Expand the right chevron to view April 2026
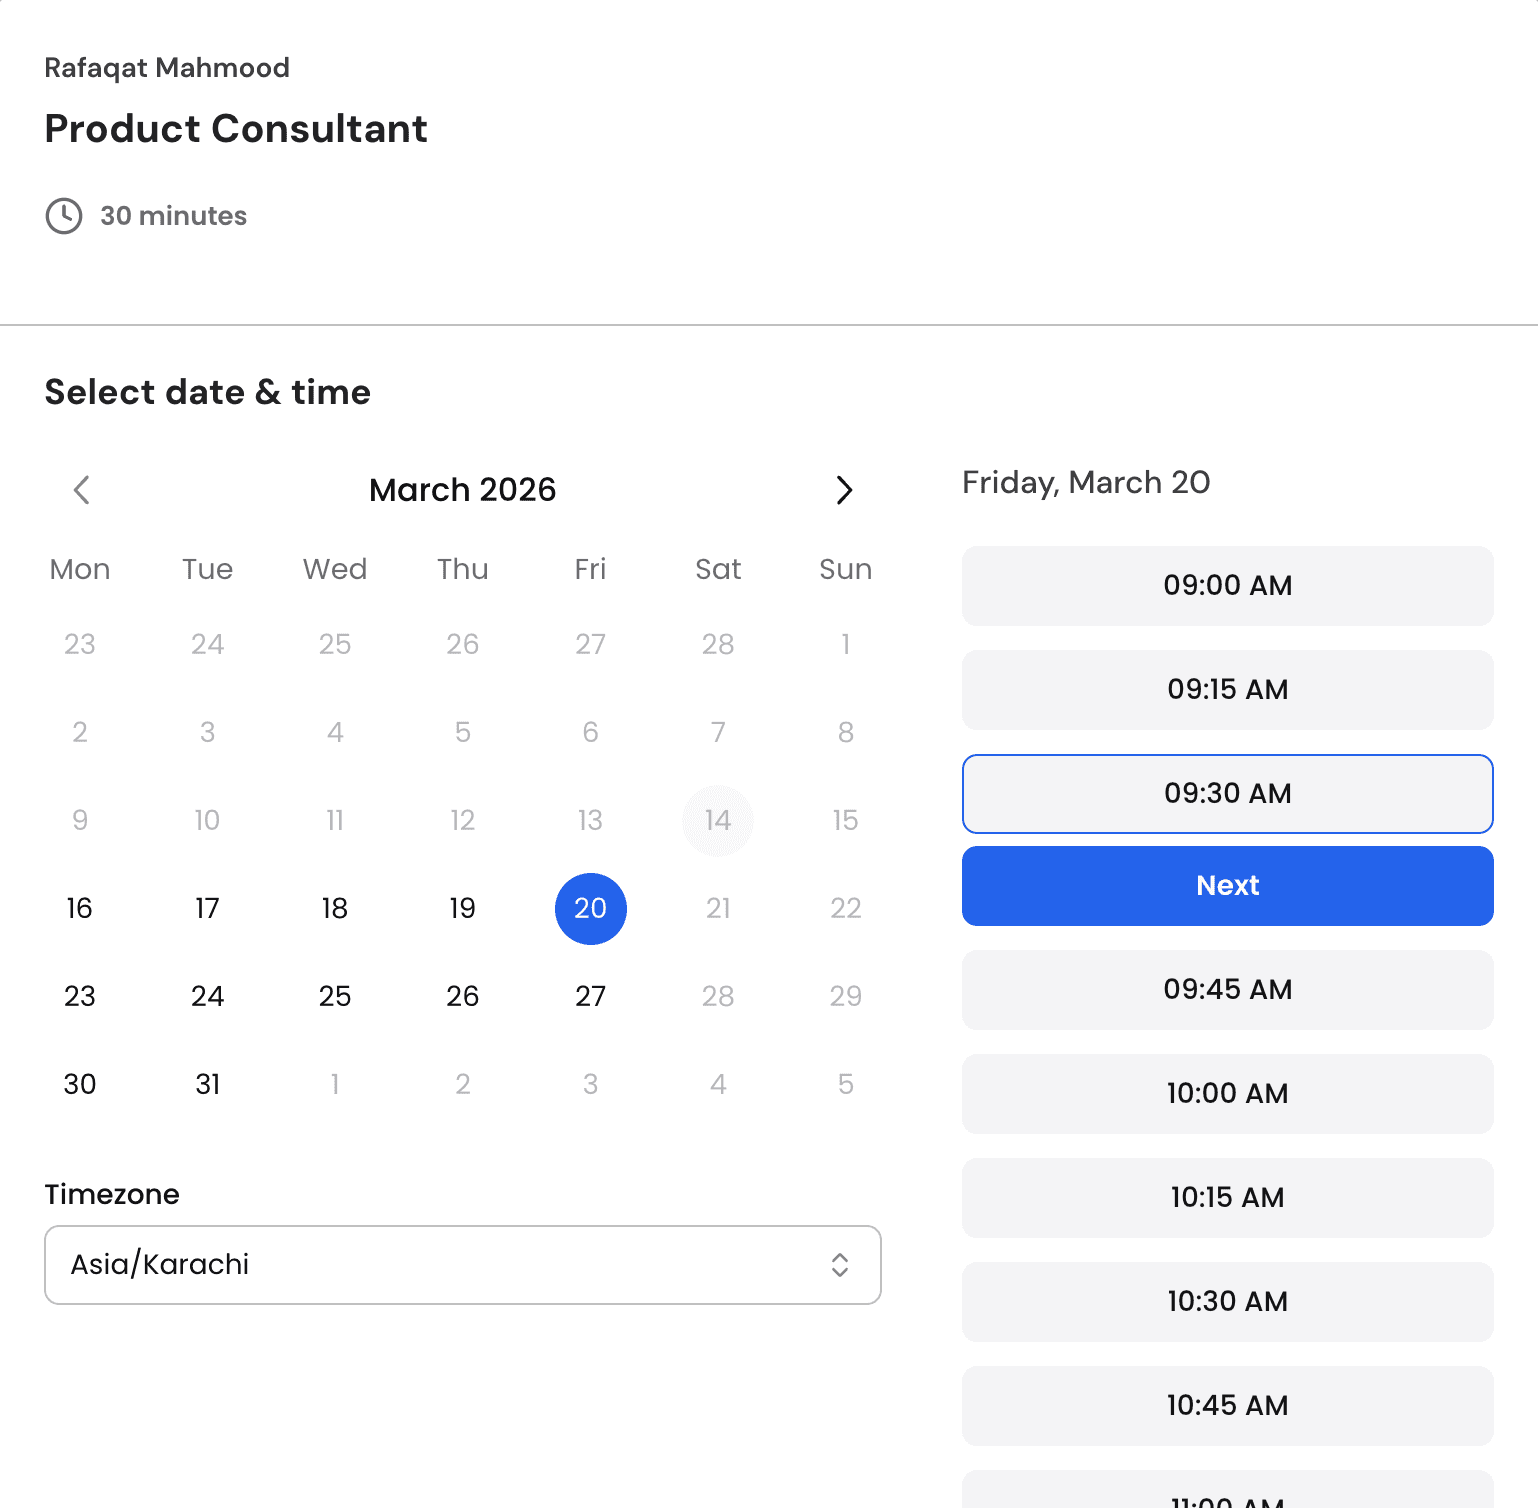 click(845, 490)
